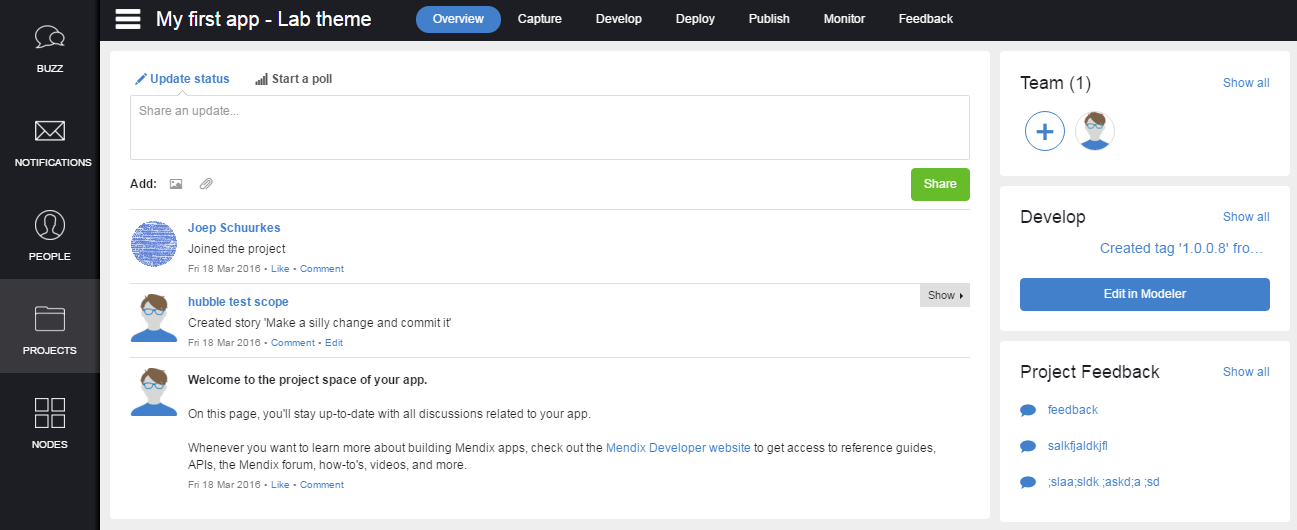Switch to the Deploy tab

point(695,19)
